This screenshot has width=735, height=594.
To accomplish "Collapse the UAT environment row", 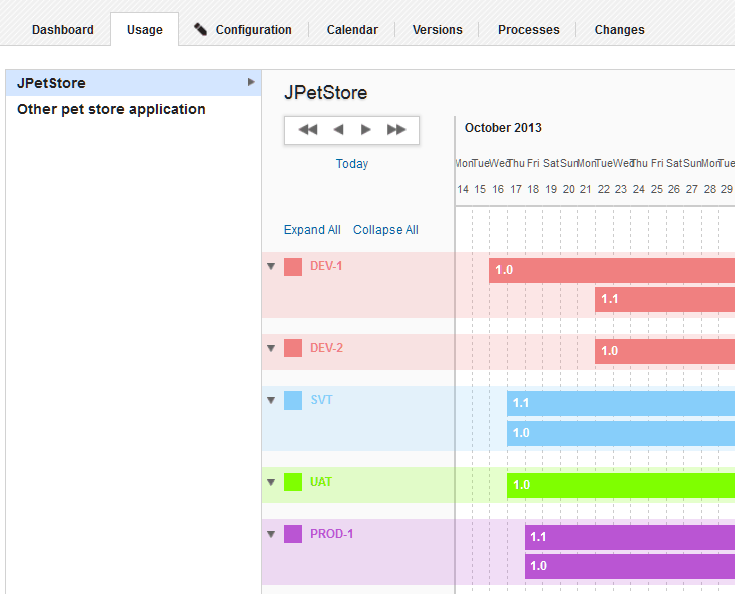I will click(x=271, y=482).
